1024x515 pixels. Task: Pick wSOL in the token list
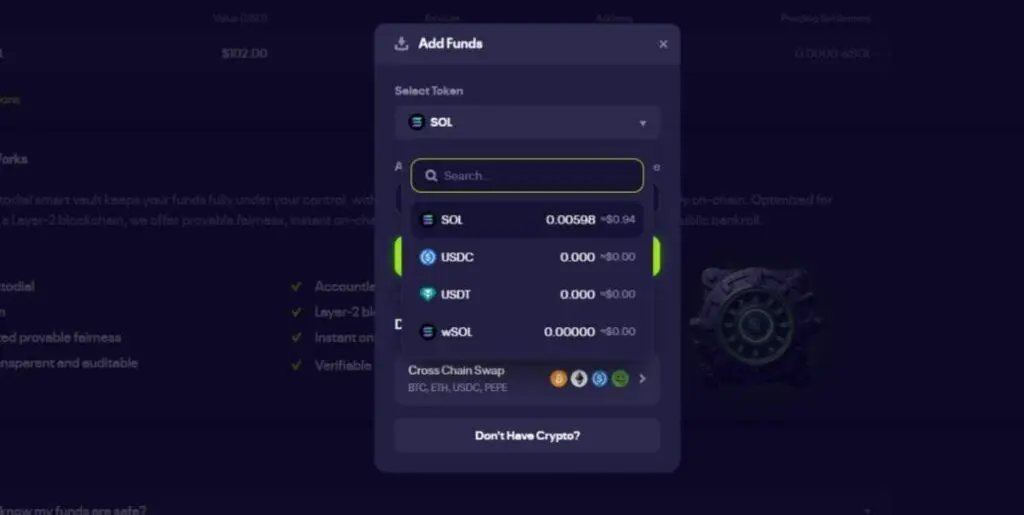click(x=527, y=332)
